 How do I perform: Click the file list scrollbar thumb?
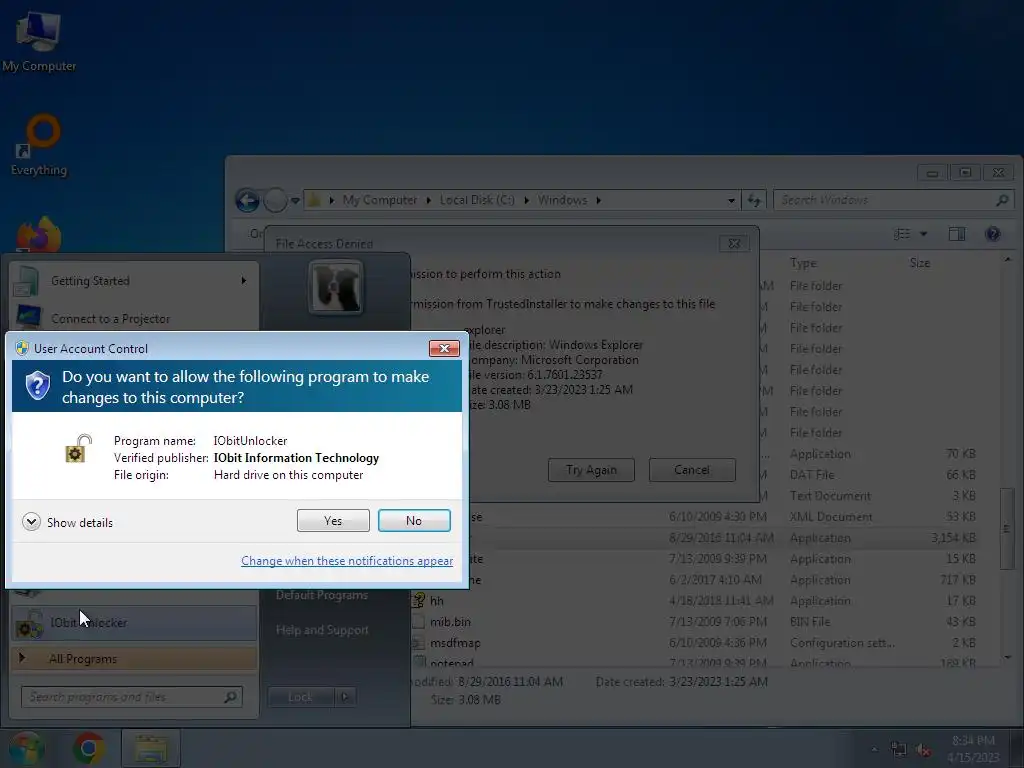click(1007, 528)
